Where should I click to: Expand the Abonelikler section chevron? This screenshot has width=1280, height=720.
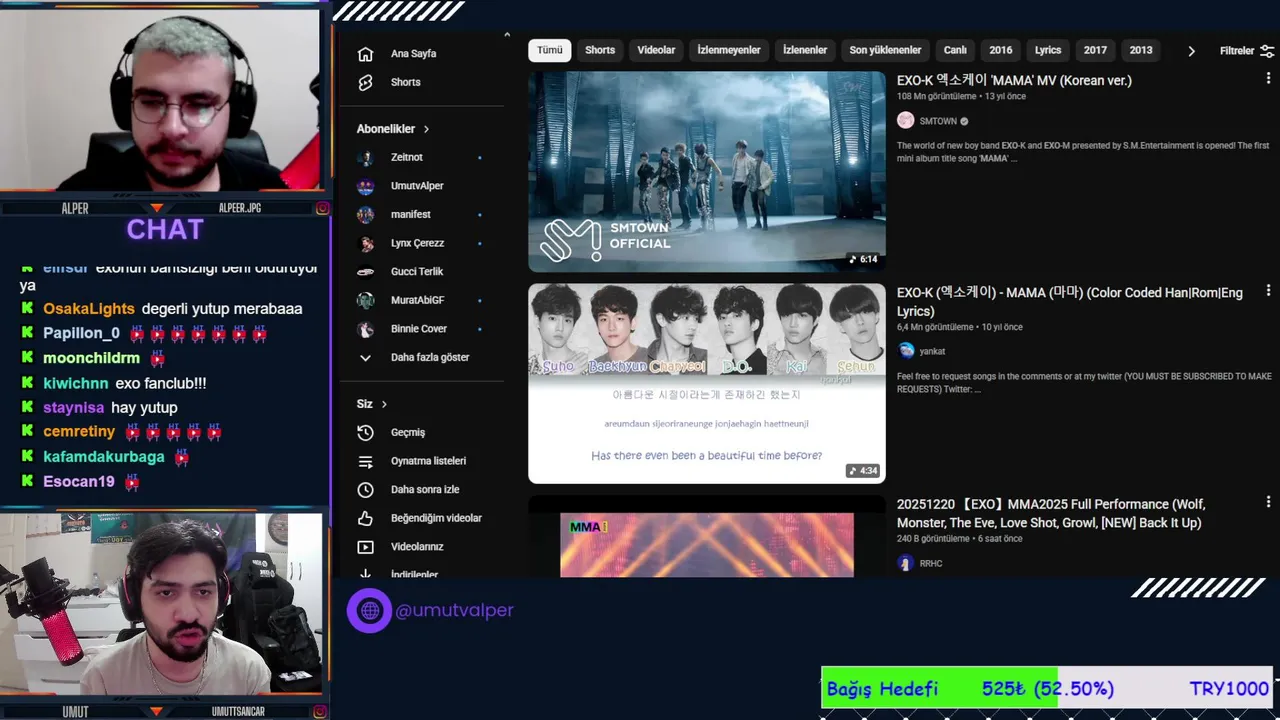[x=426, y=129]
